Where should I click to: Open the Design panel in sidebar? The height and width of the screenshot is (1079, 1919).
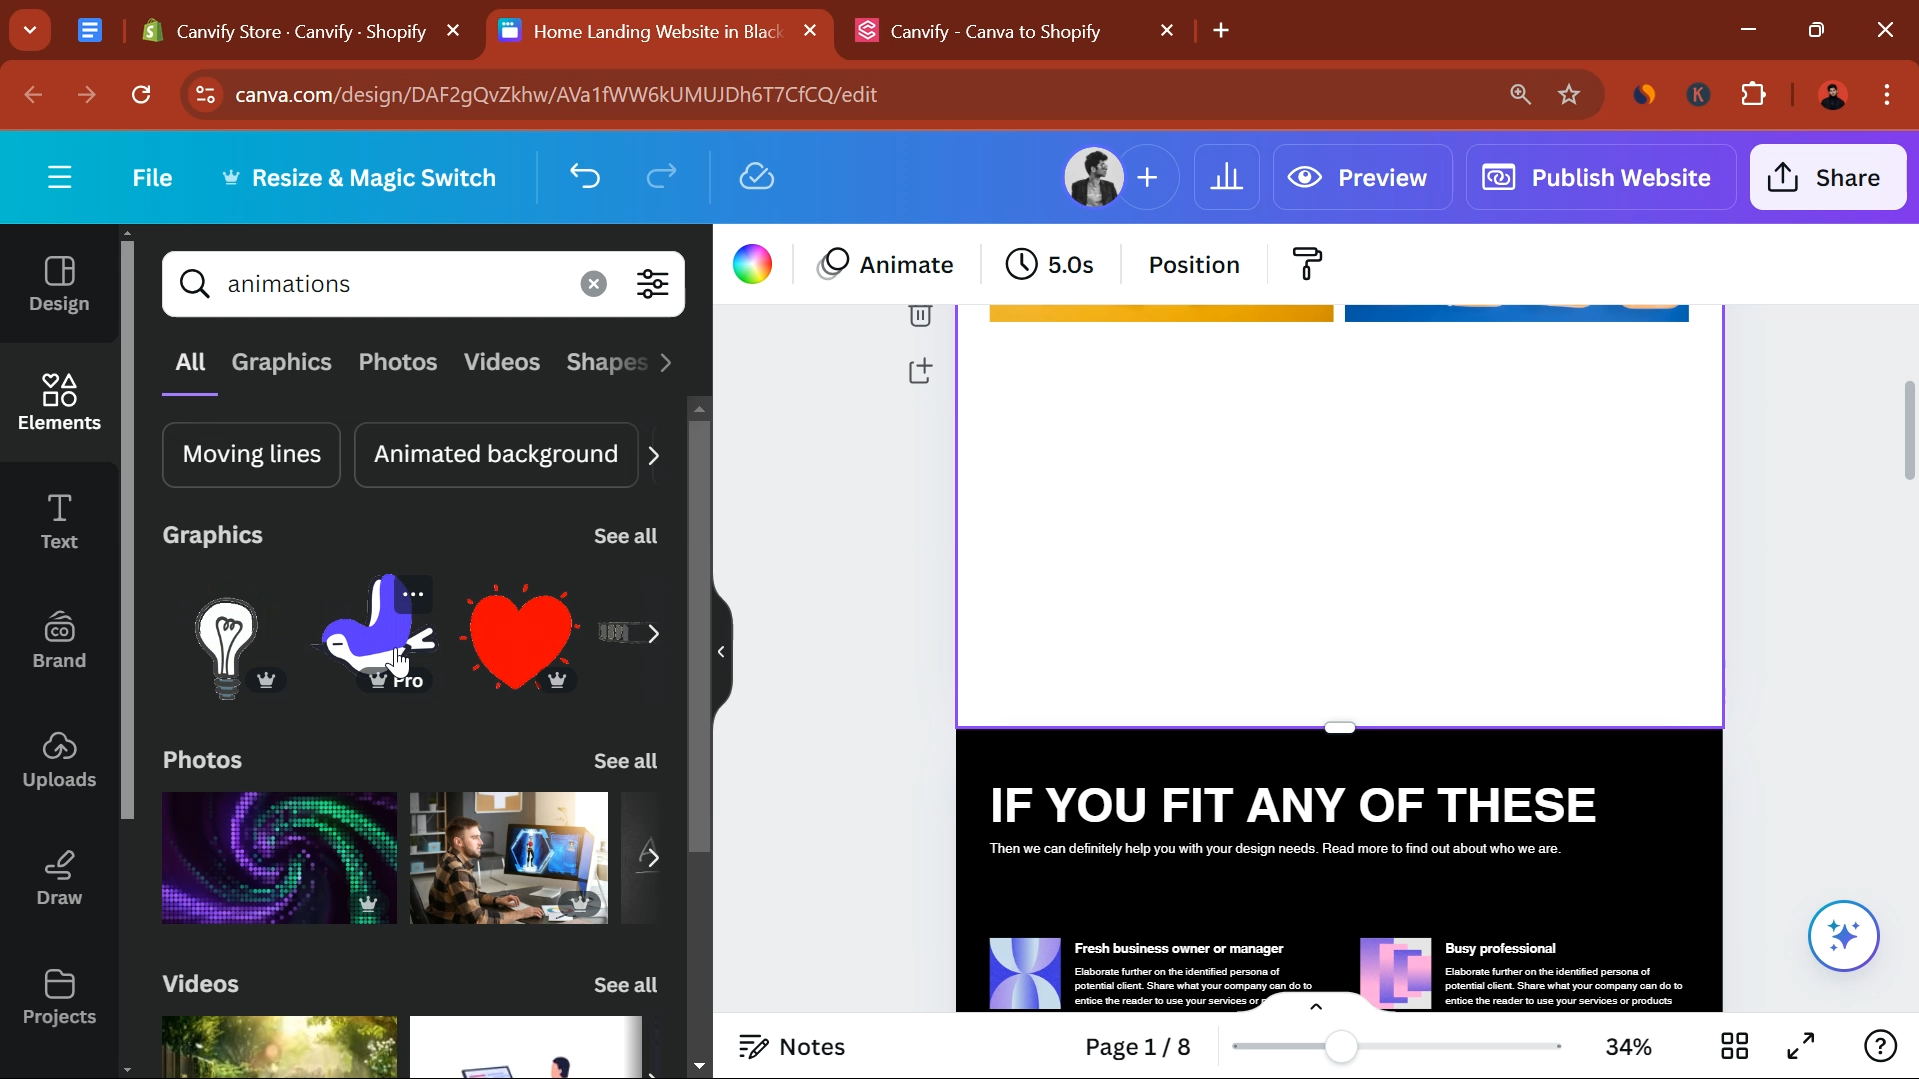point(59,284)
